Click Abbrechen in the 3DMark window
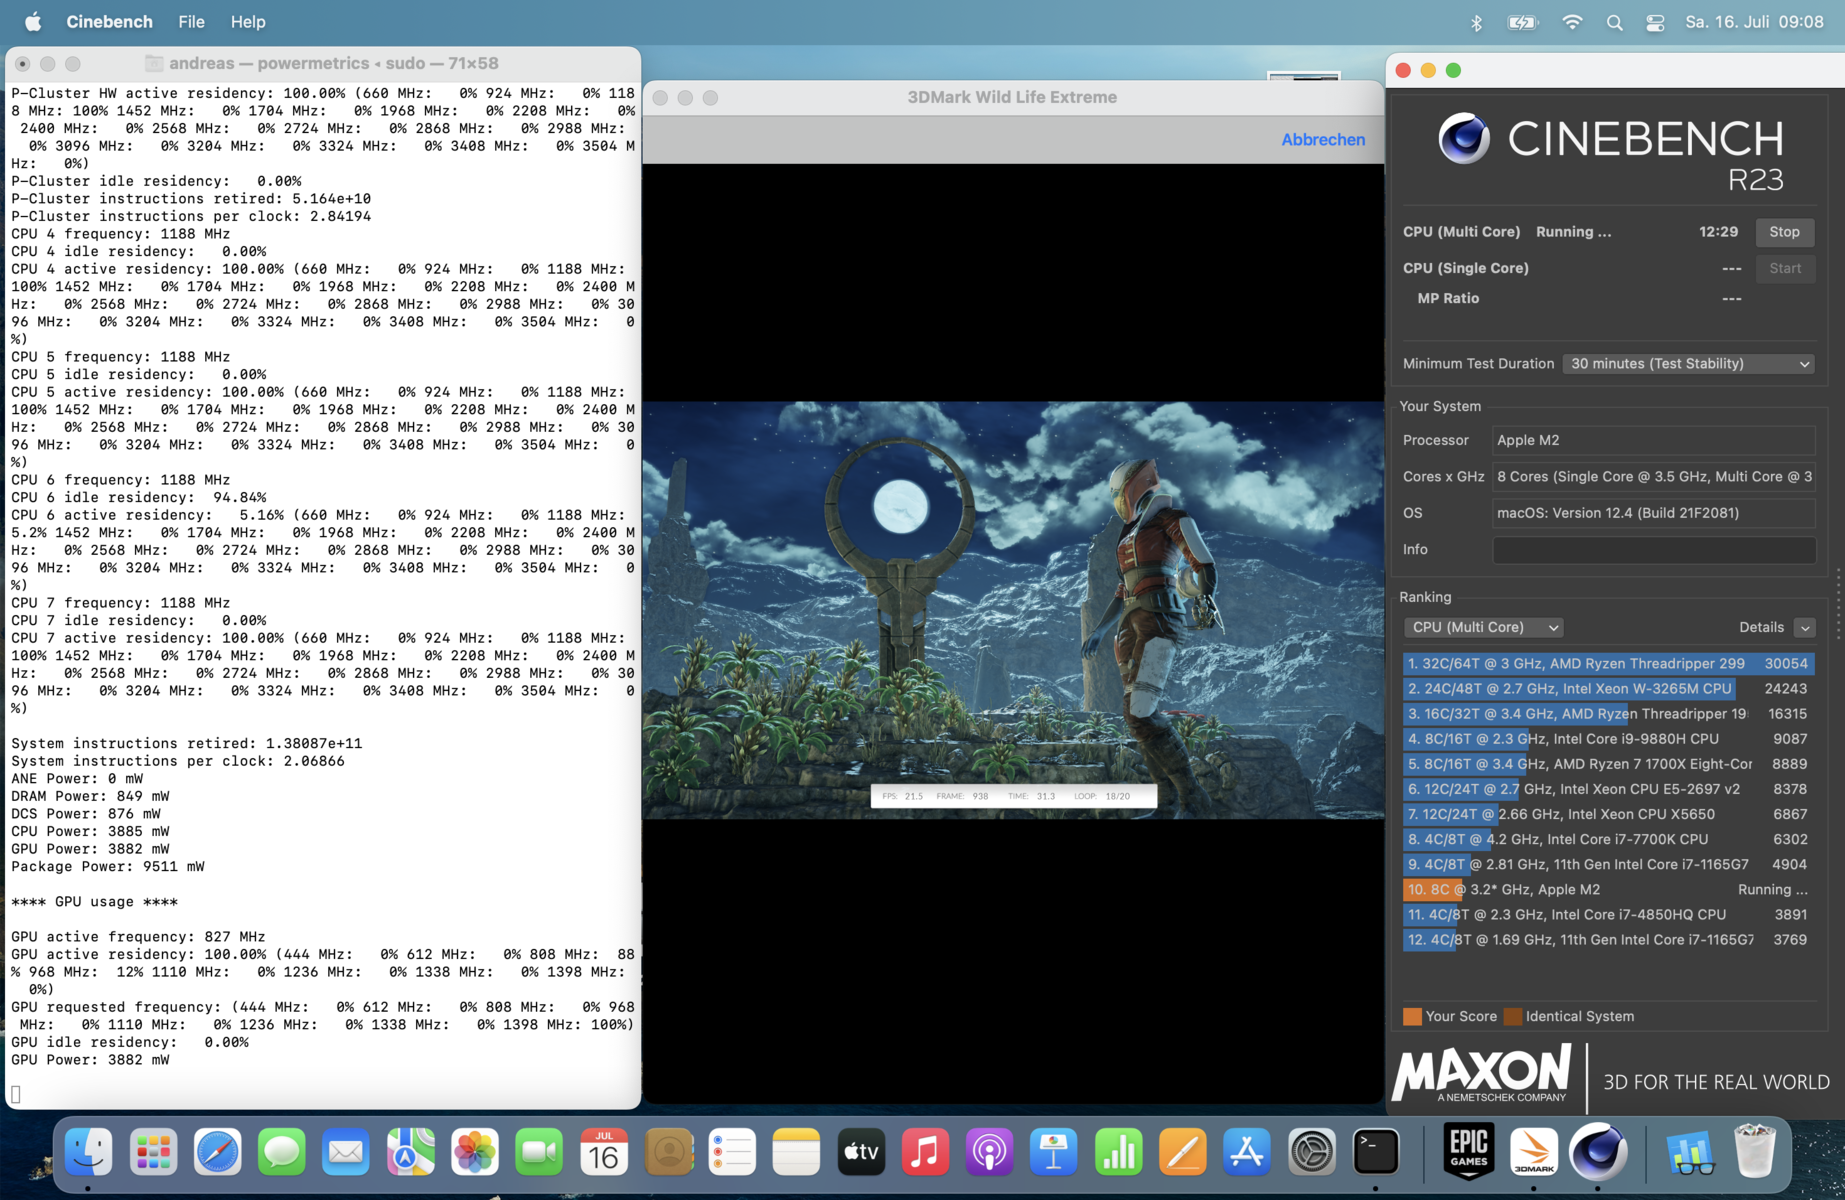Screen dimensions: 1845x1200 (x=1323, y=140)
